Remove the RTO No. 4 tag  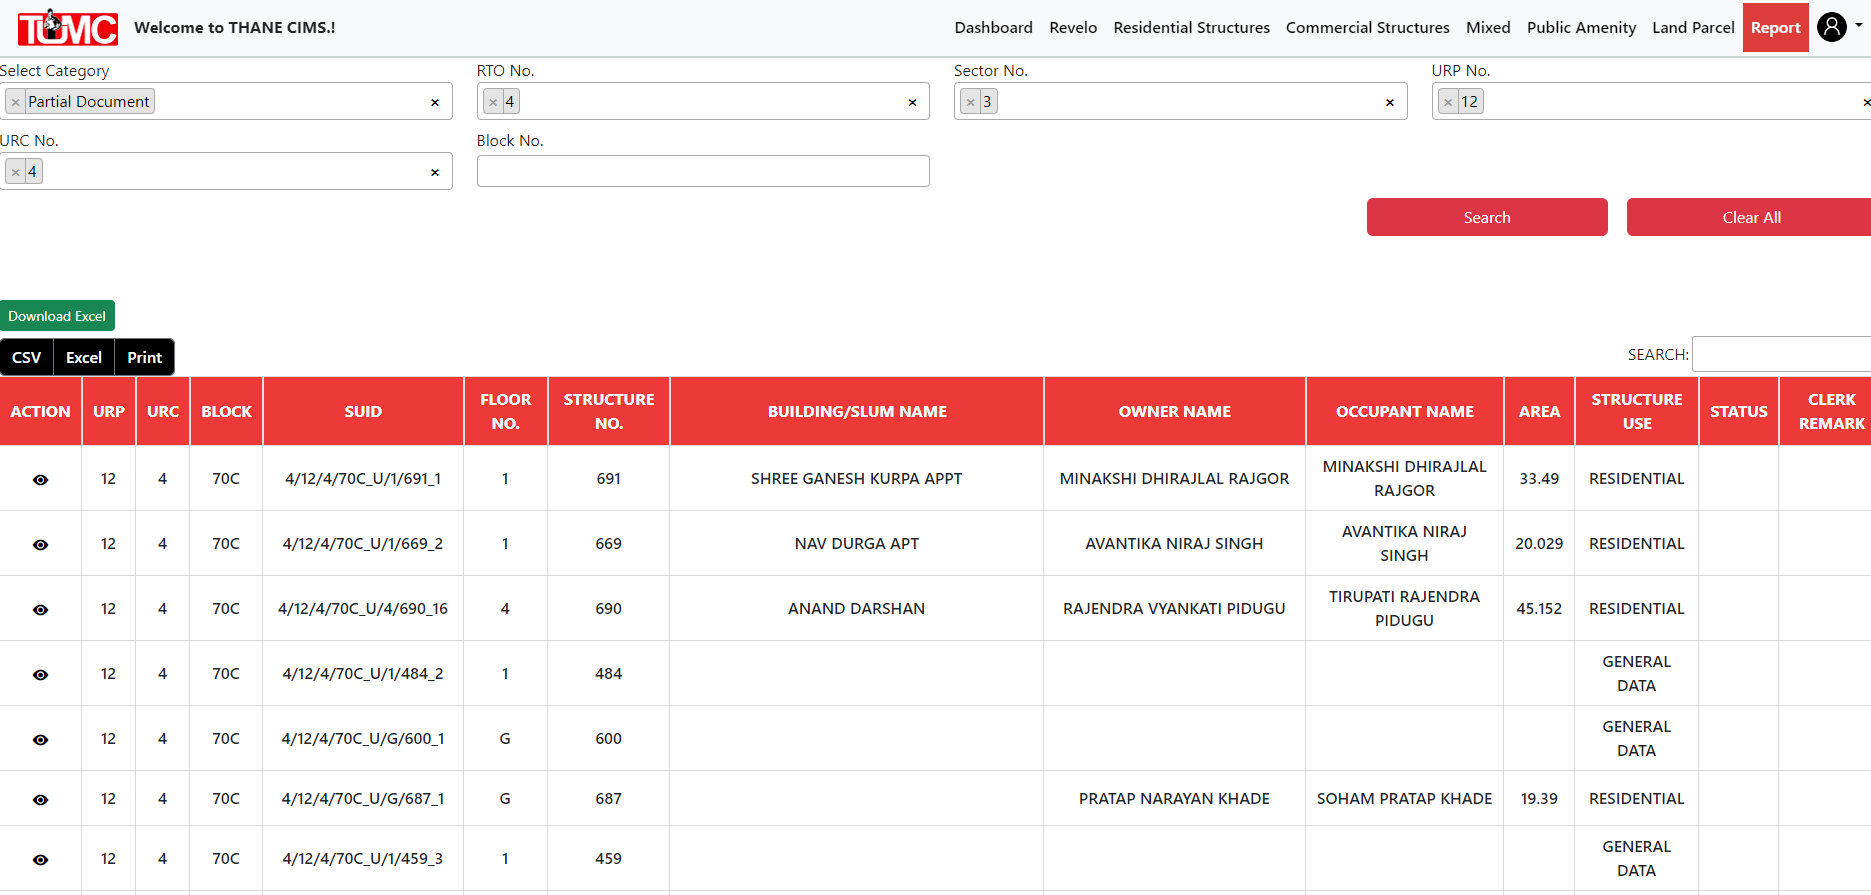493,102
